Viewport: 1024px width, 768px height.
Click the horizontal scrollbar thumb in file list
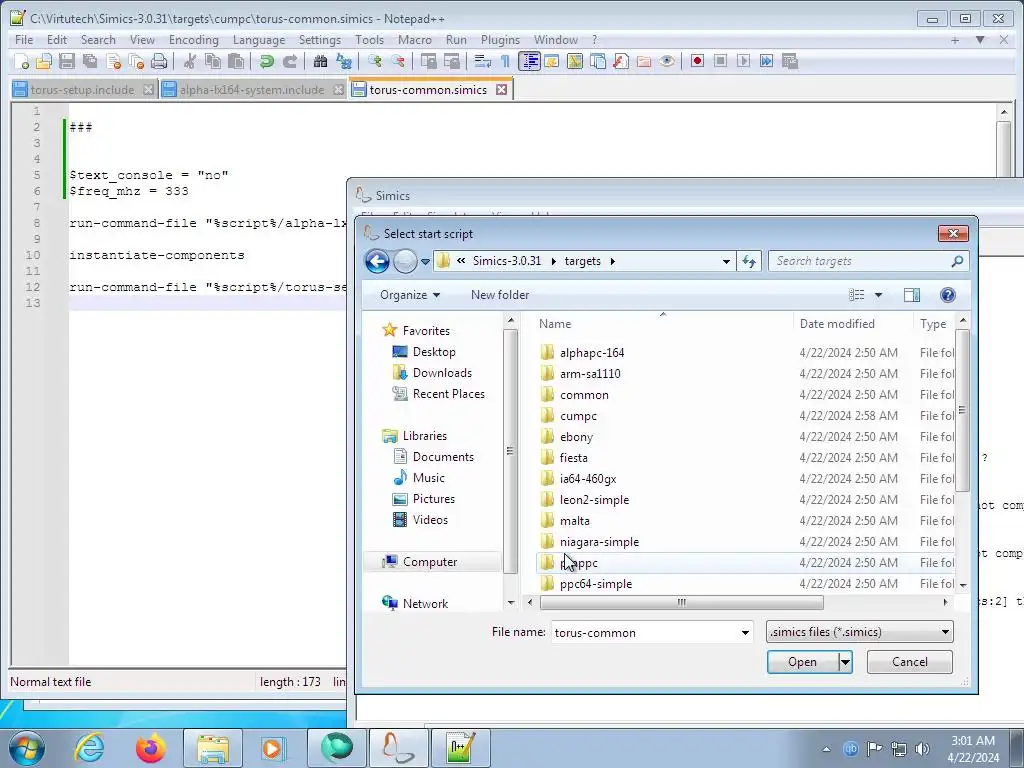(x=681, y=602)
